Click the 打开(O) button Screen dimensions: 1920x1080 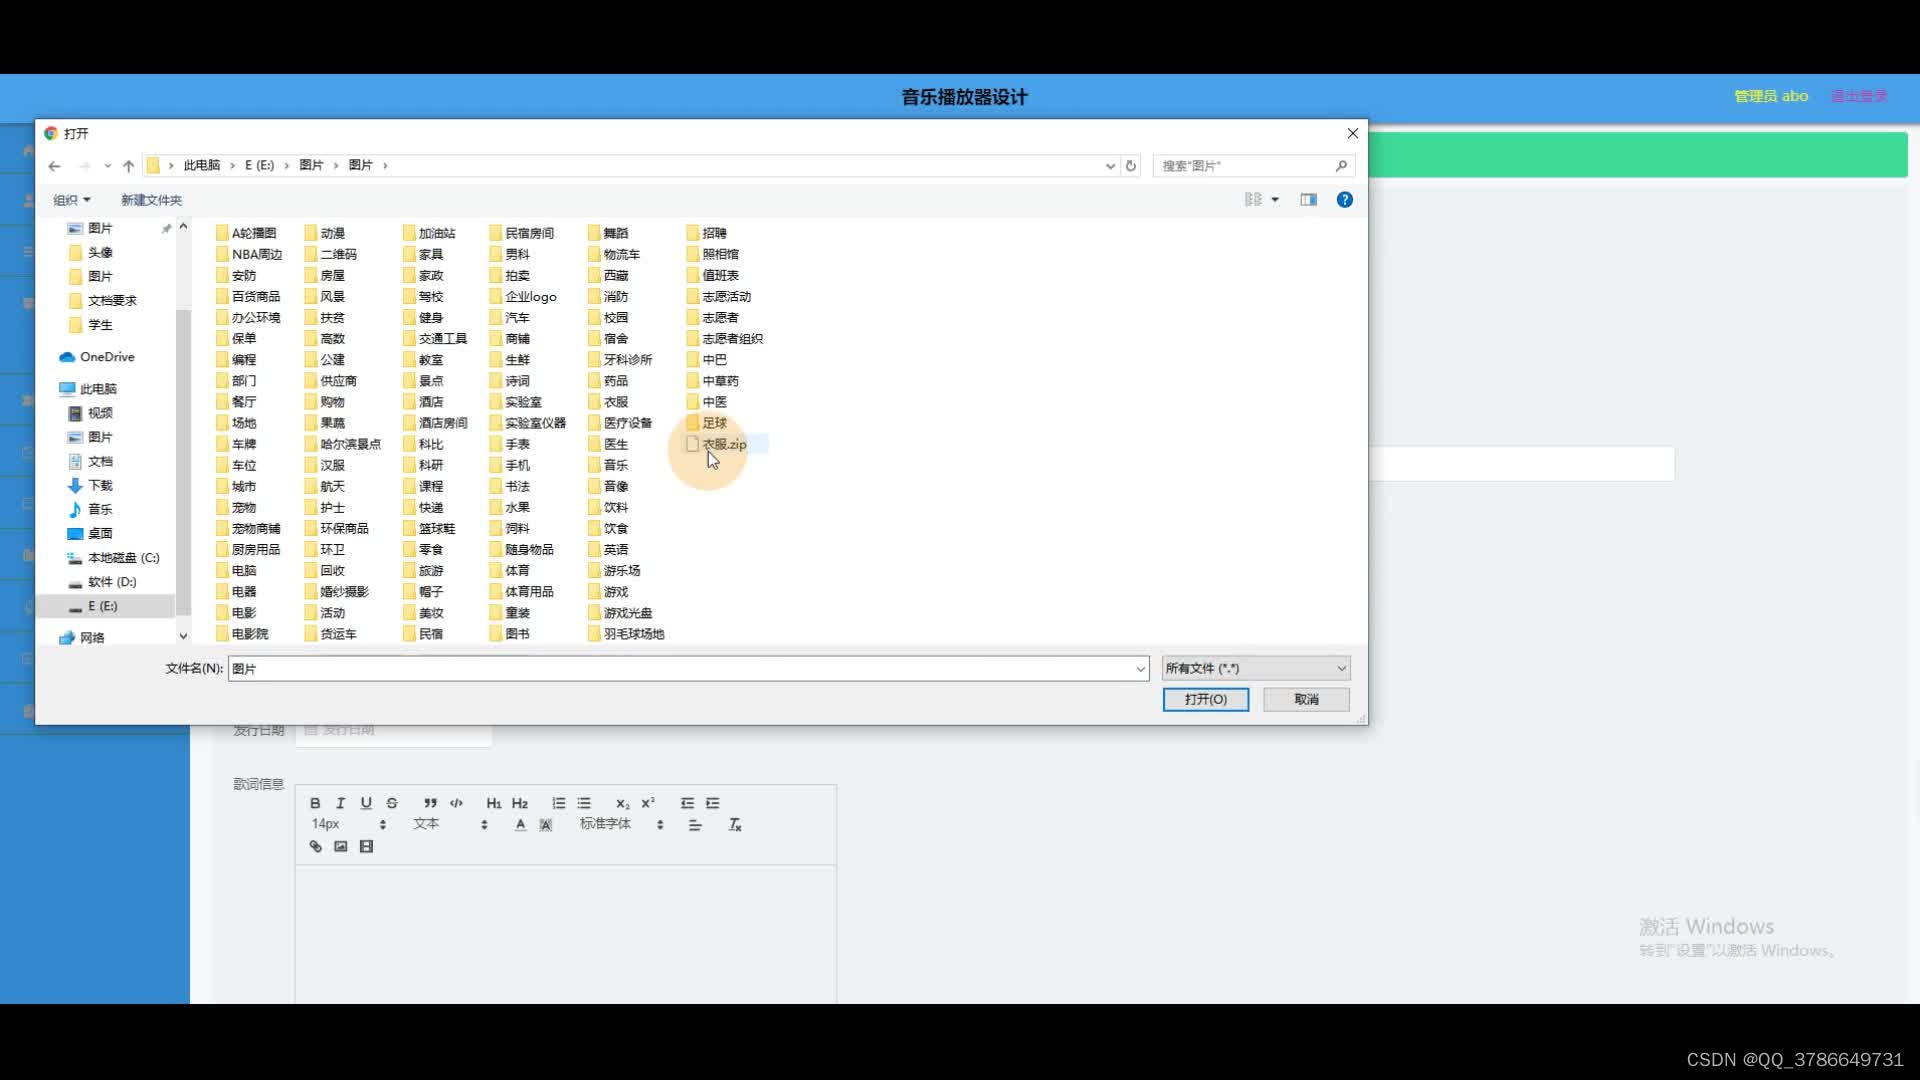[x=1205, y=699]
